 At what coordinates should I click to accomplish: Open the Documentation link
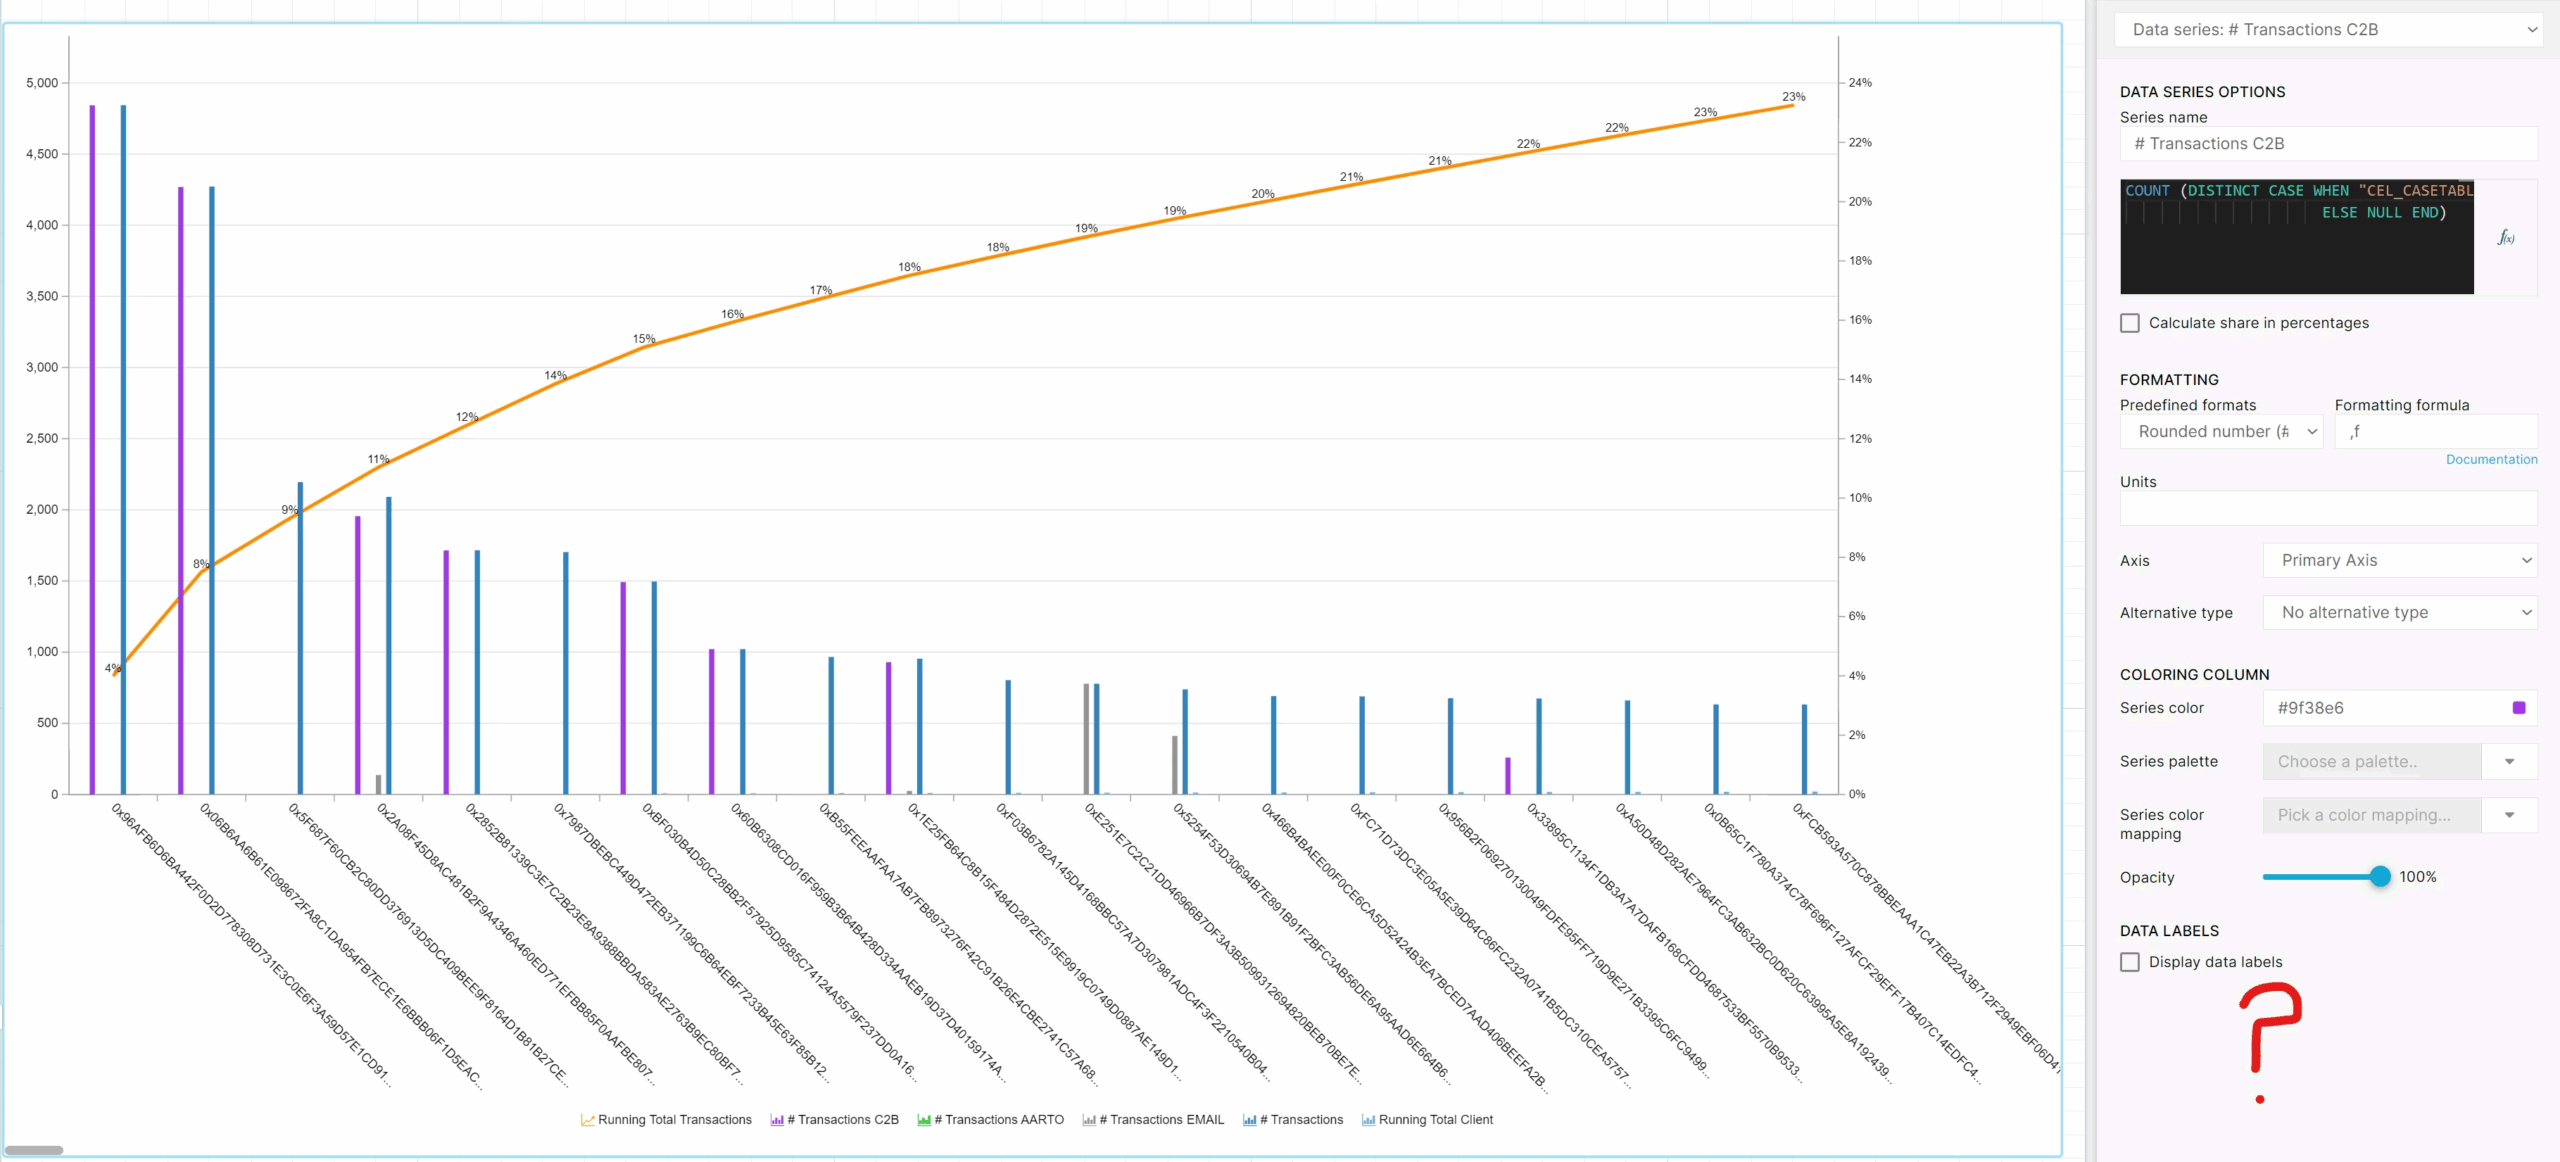coord(2491,459)
